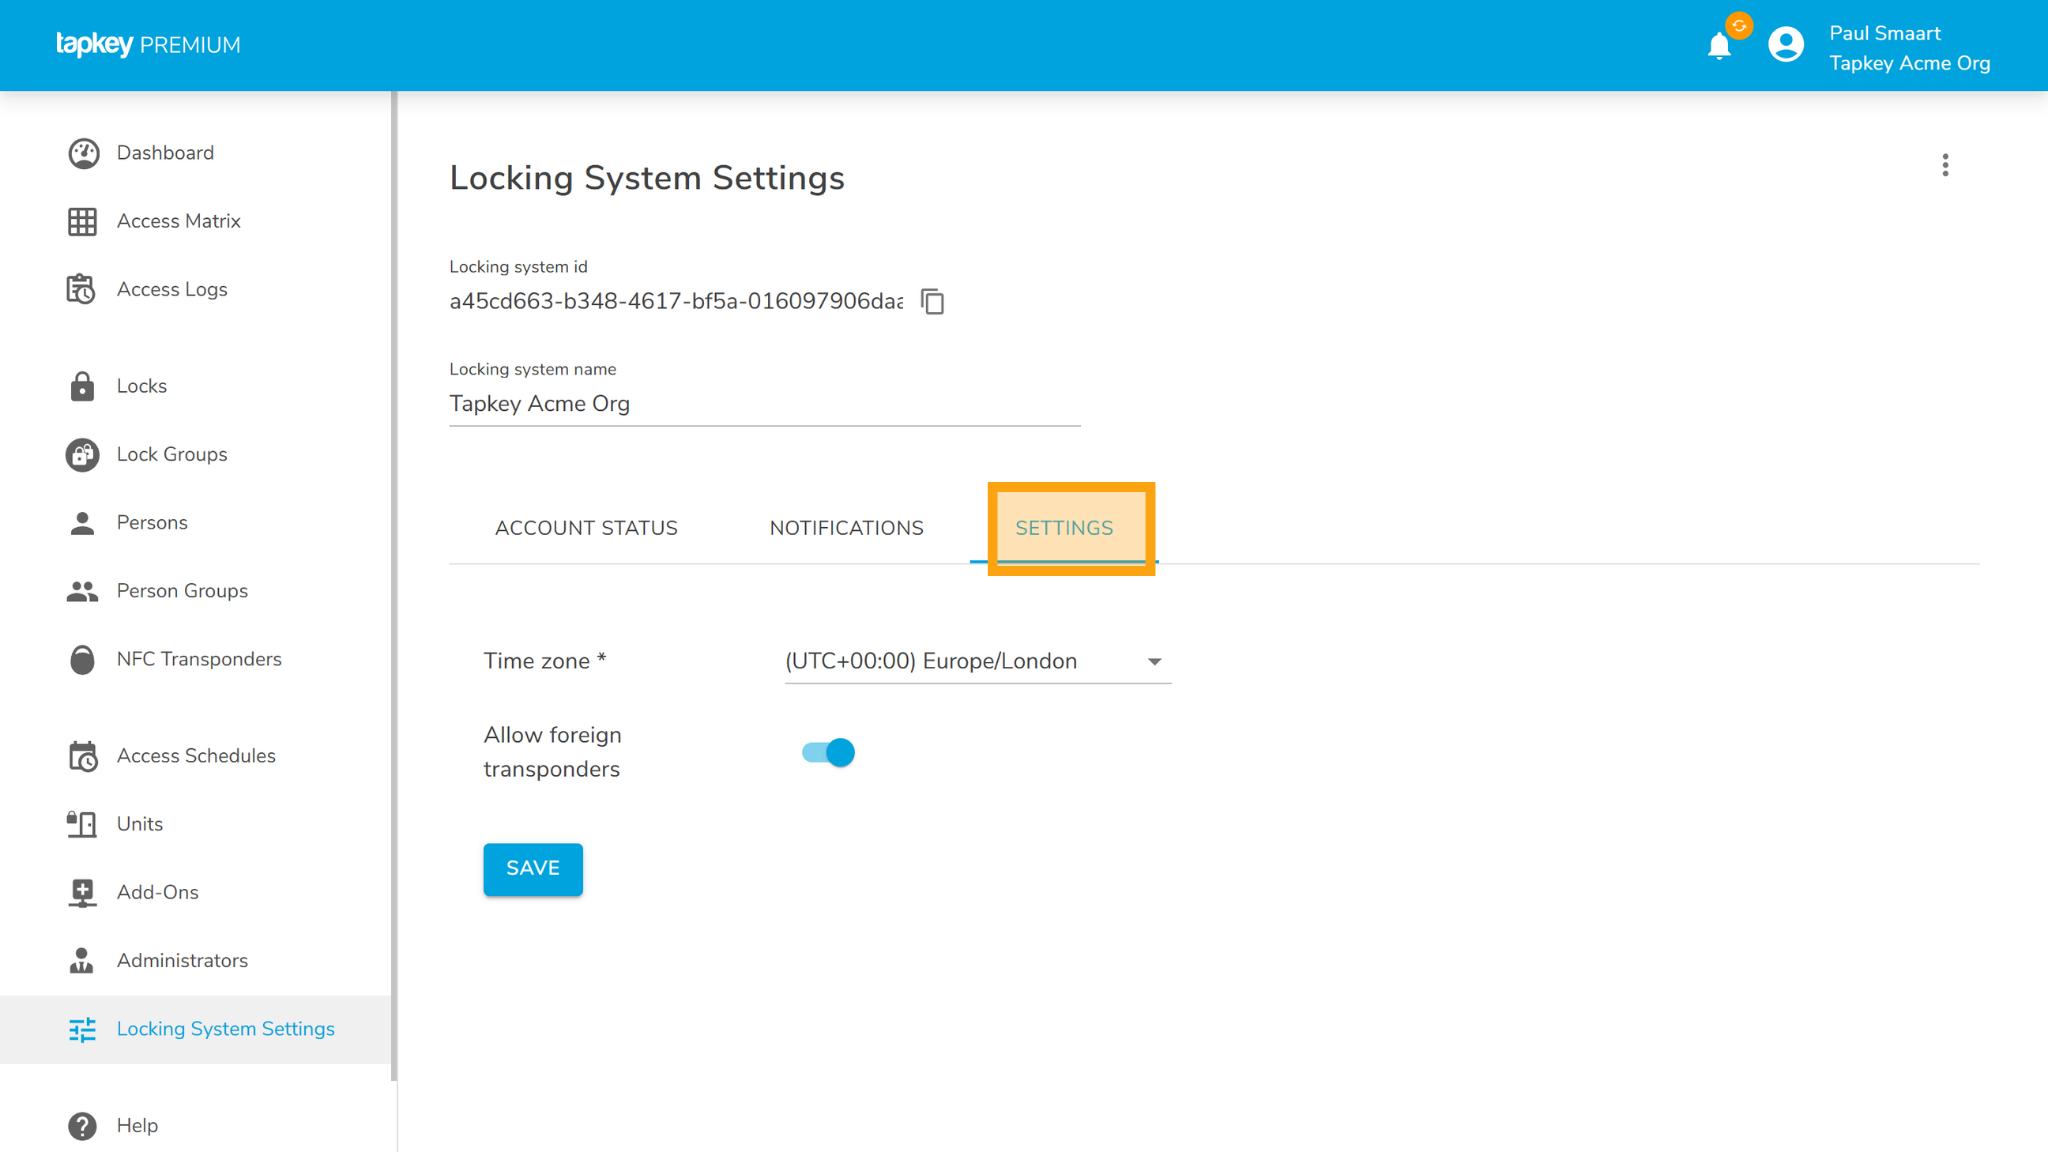Click the Locking system name field

(765, 404)
